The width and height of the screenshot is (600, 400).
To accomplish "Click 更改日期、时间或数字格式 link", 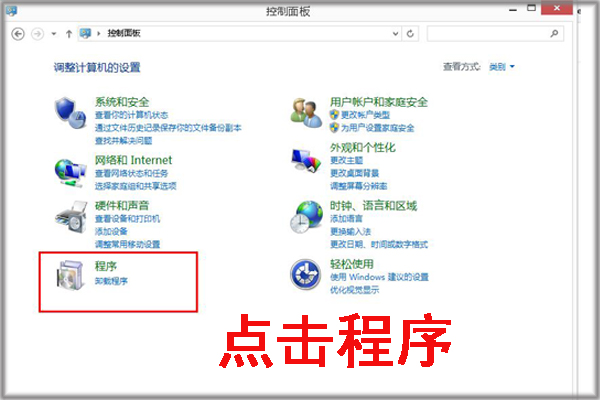I will coord(379,244).
